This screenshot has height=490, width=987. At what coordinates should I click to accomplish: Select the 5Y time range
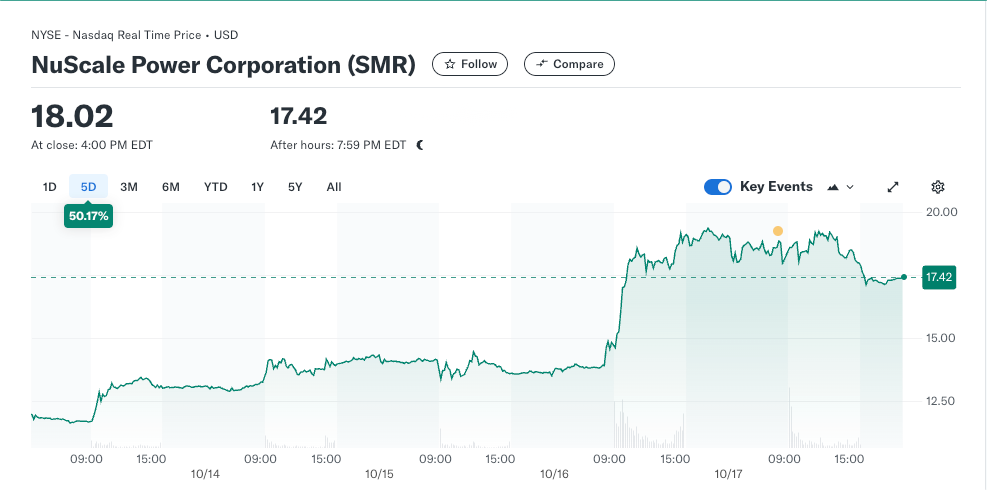[x=295, y=187]
